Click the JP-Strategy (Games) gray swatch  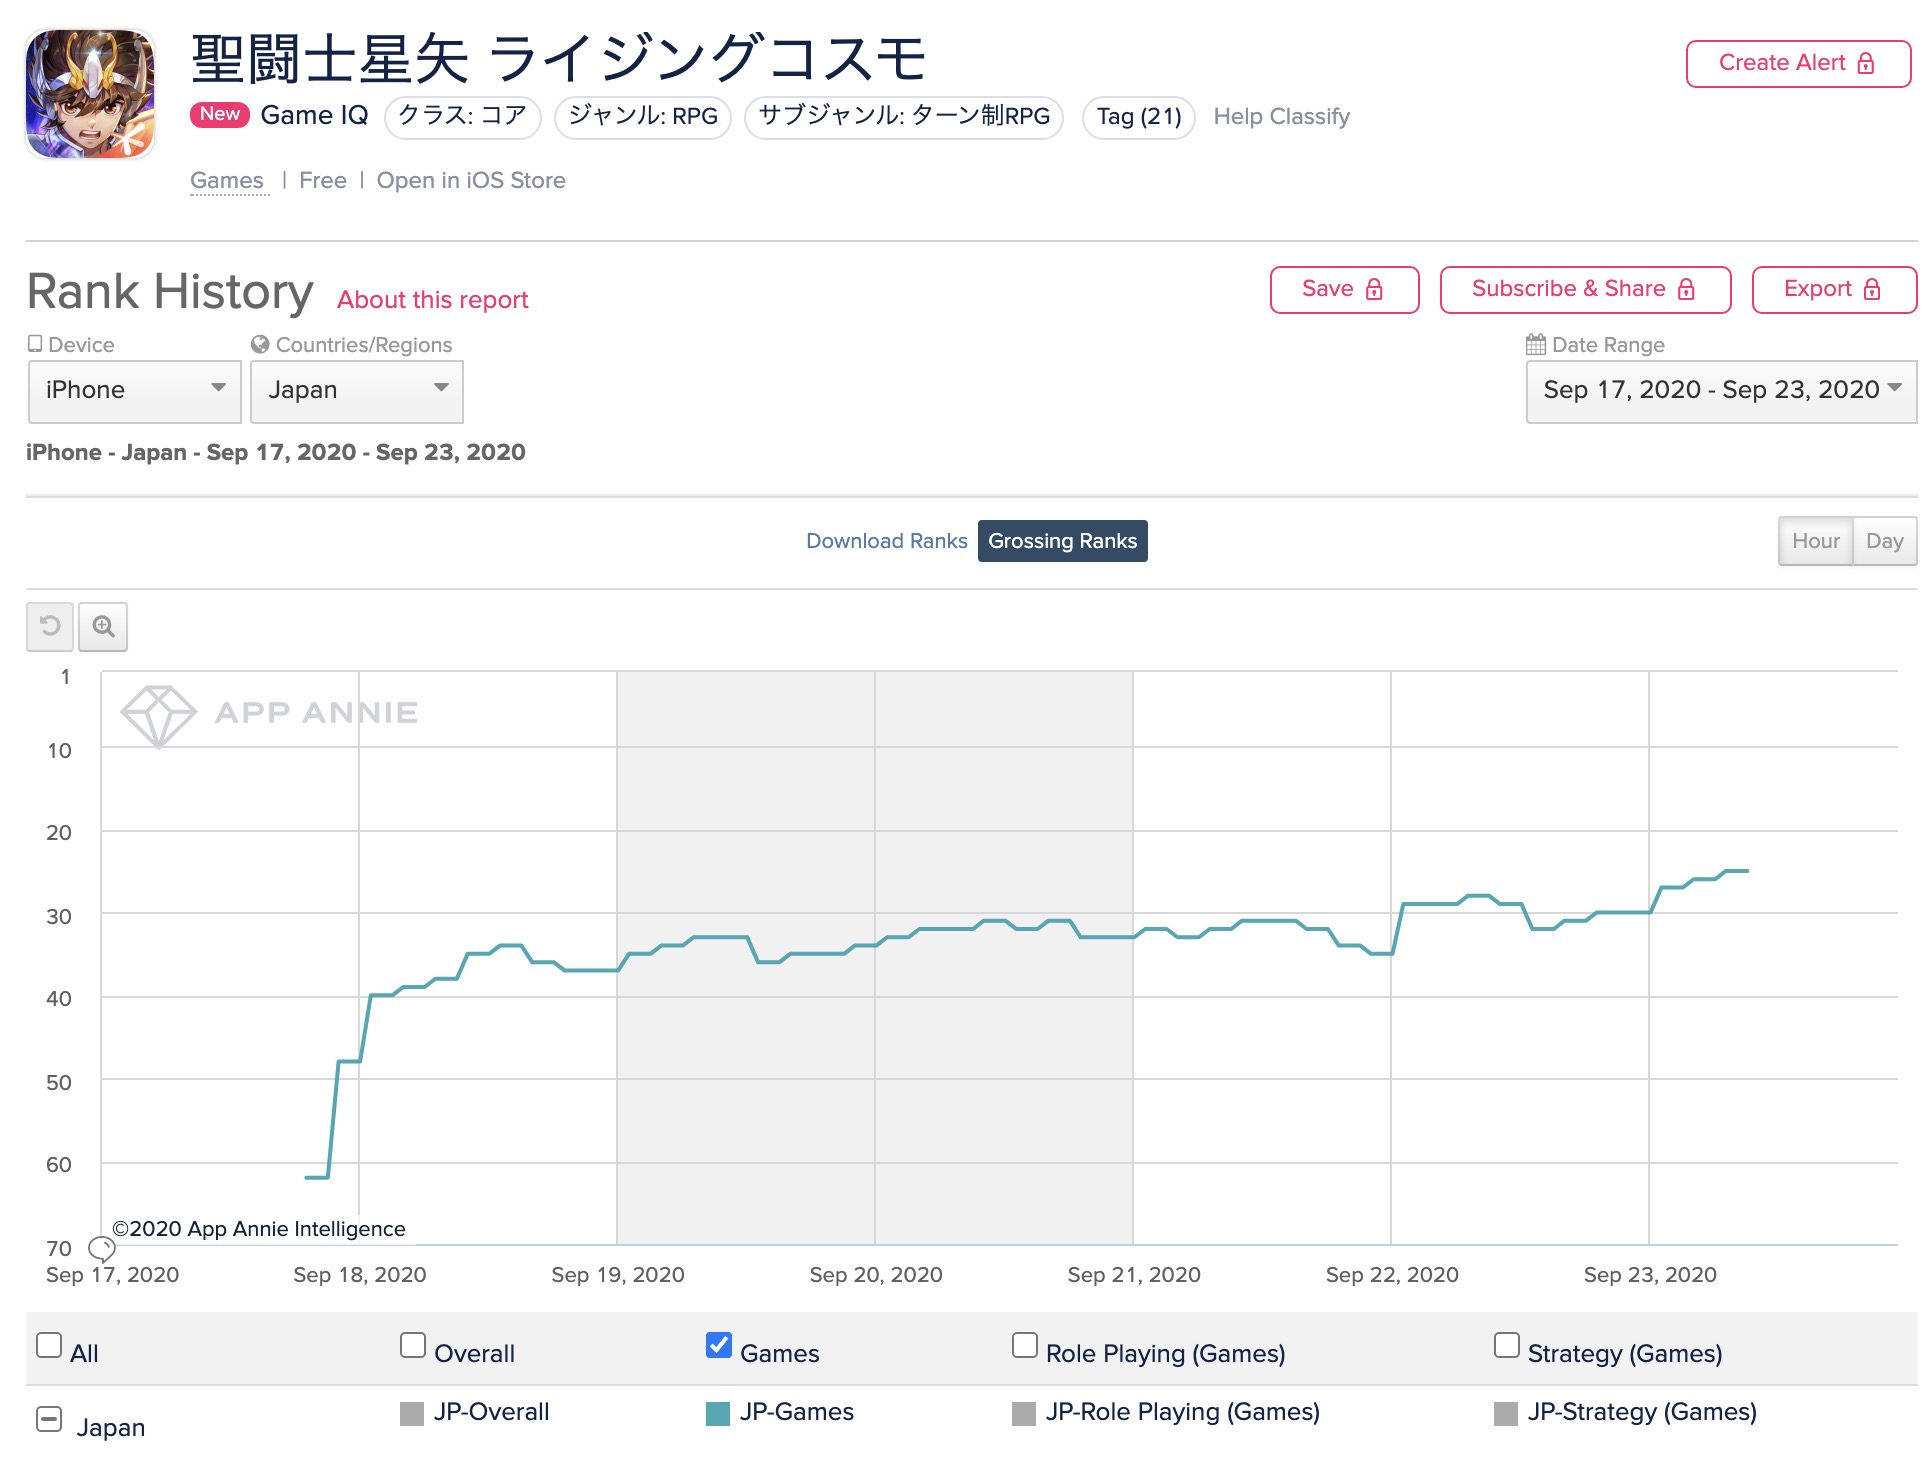click(x=1506, y=1413)
